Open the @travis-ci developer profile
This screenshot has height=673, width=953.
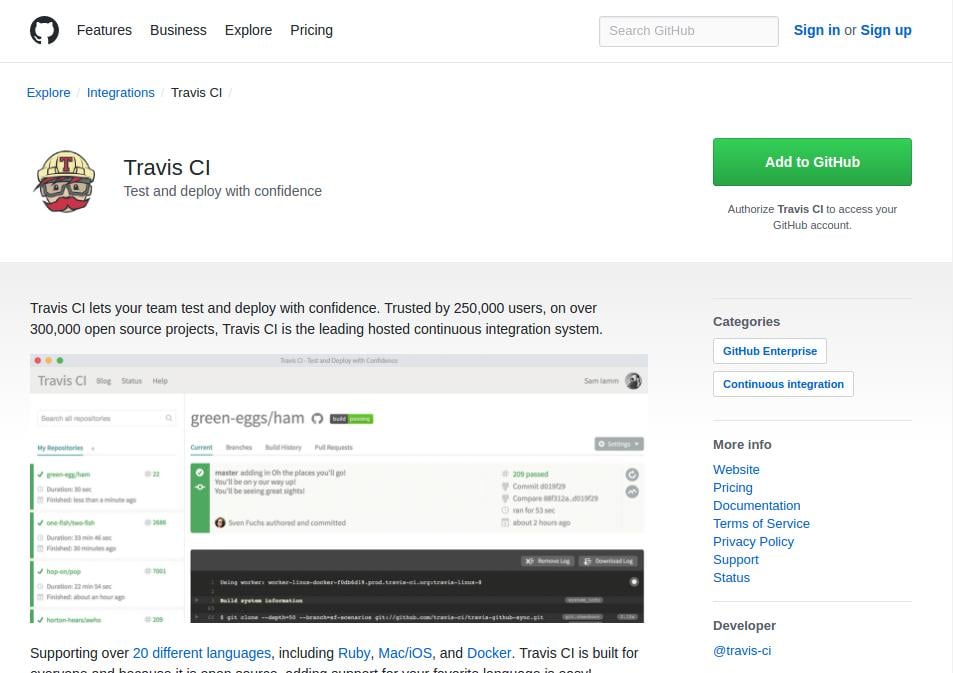pos(741,651)
